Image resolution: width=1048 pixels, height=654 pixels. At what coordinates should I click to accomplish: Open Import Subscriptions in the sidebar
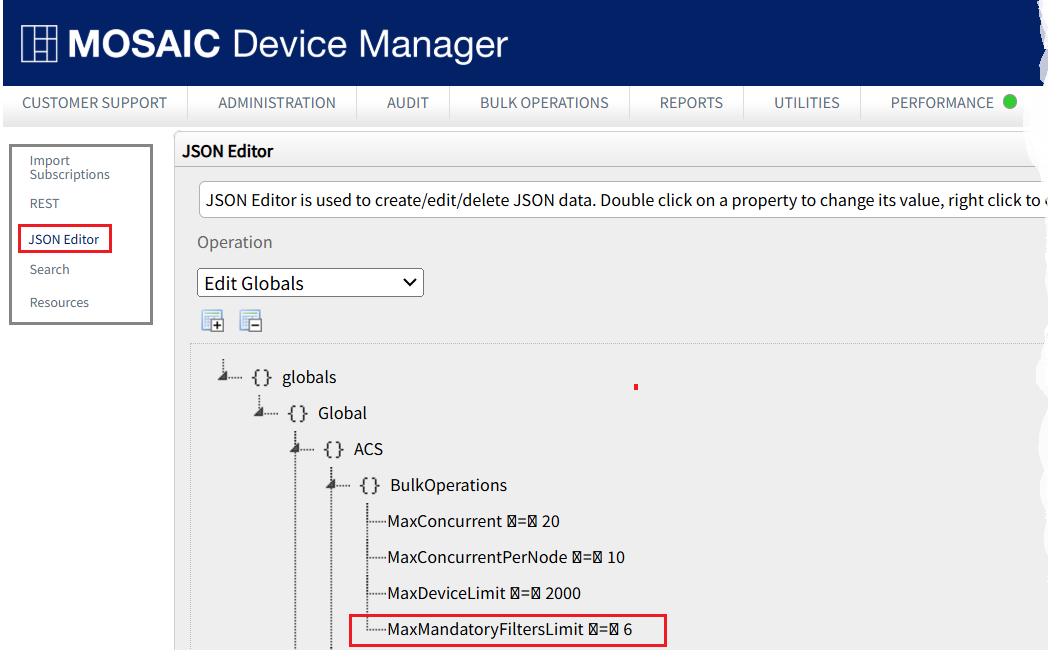(x=69, y=168)
